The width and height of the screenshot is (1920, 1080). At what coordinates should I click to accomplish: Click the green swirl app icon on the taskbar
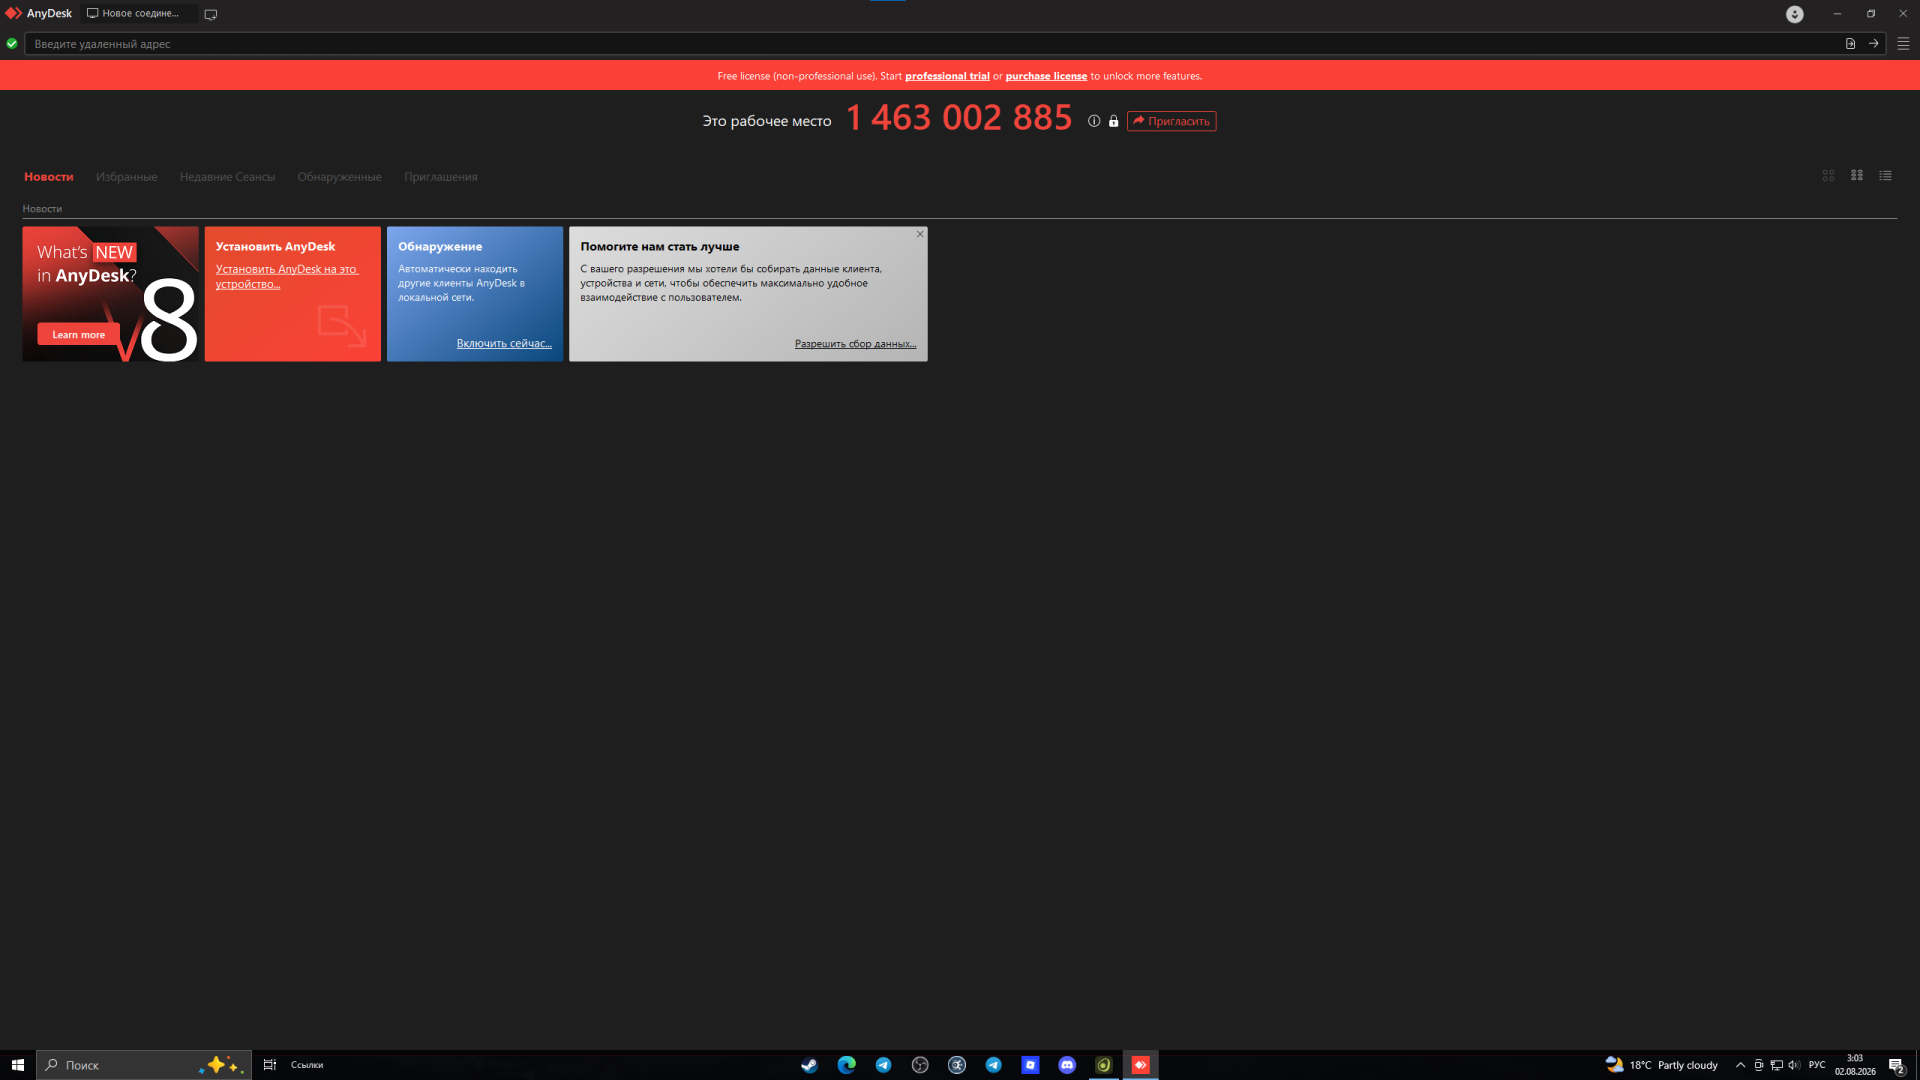1104,1065
